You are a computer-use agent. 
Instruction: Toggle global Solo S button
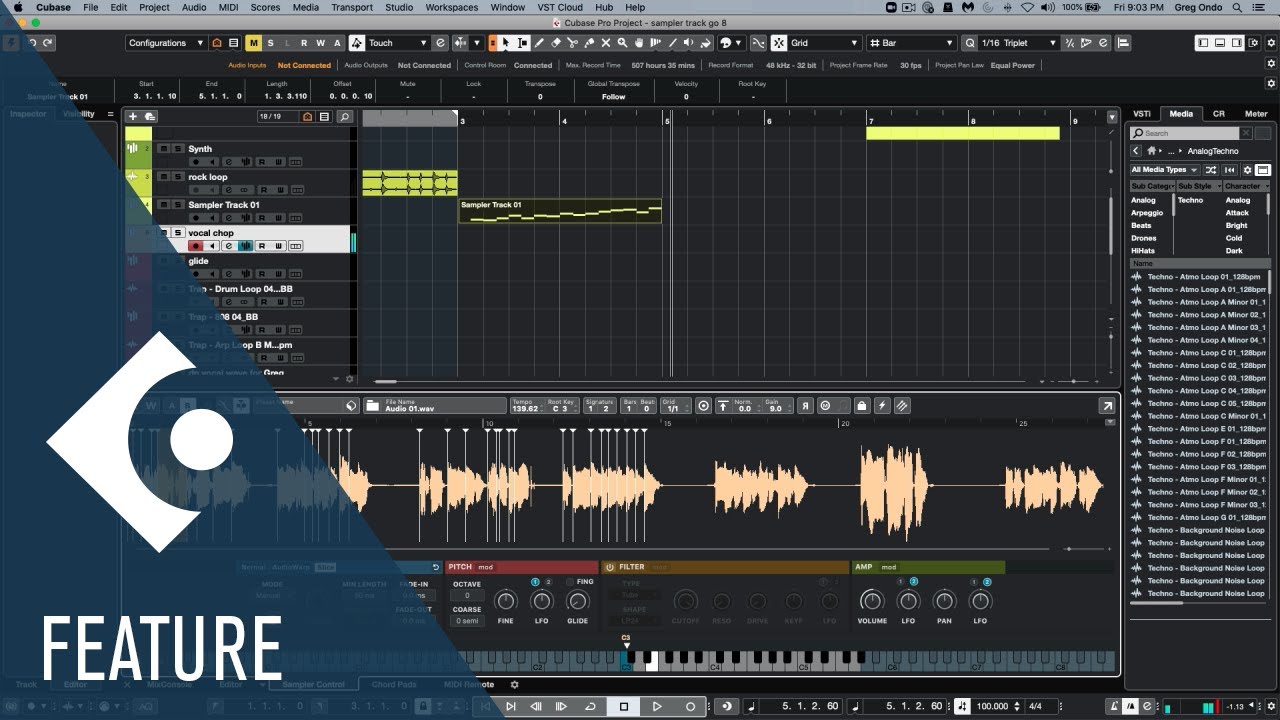(x=270, y=43)
